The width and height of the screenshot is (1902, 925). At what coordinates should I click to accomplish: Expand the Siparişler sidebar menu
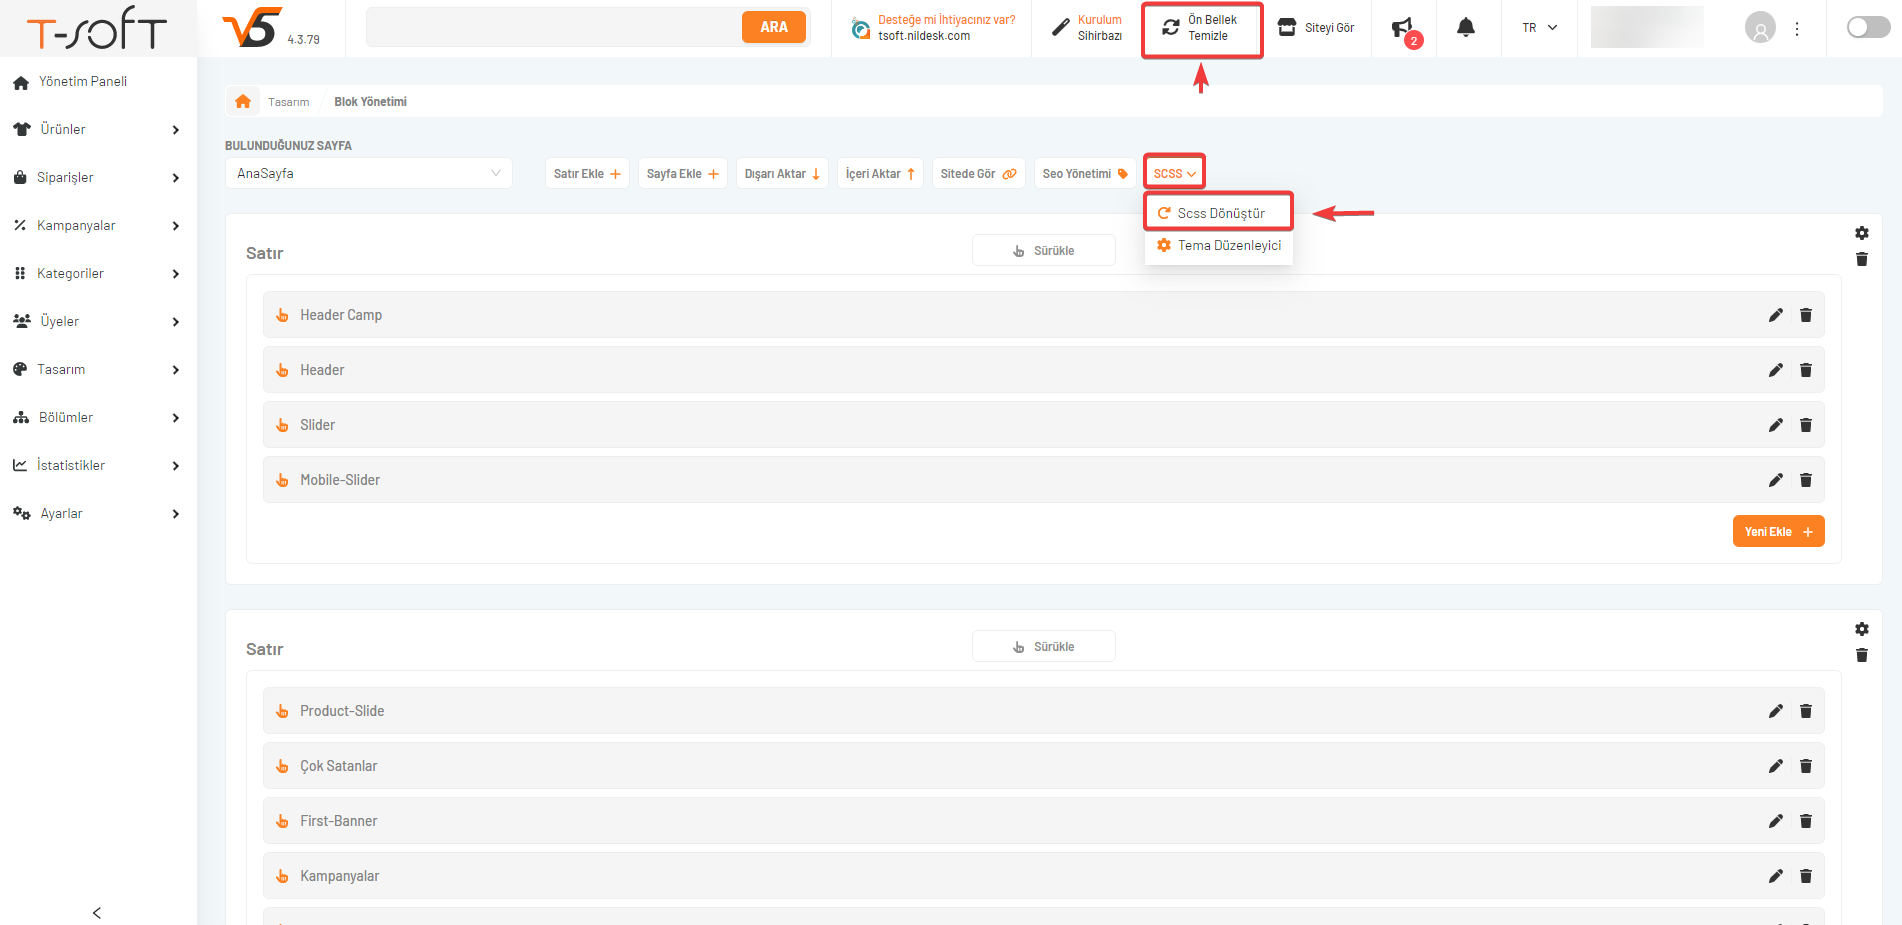click(x=98, y=177)
